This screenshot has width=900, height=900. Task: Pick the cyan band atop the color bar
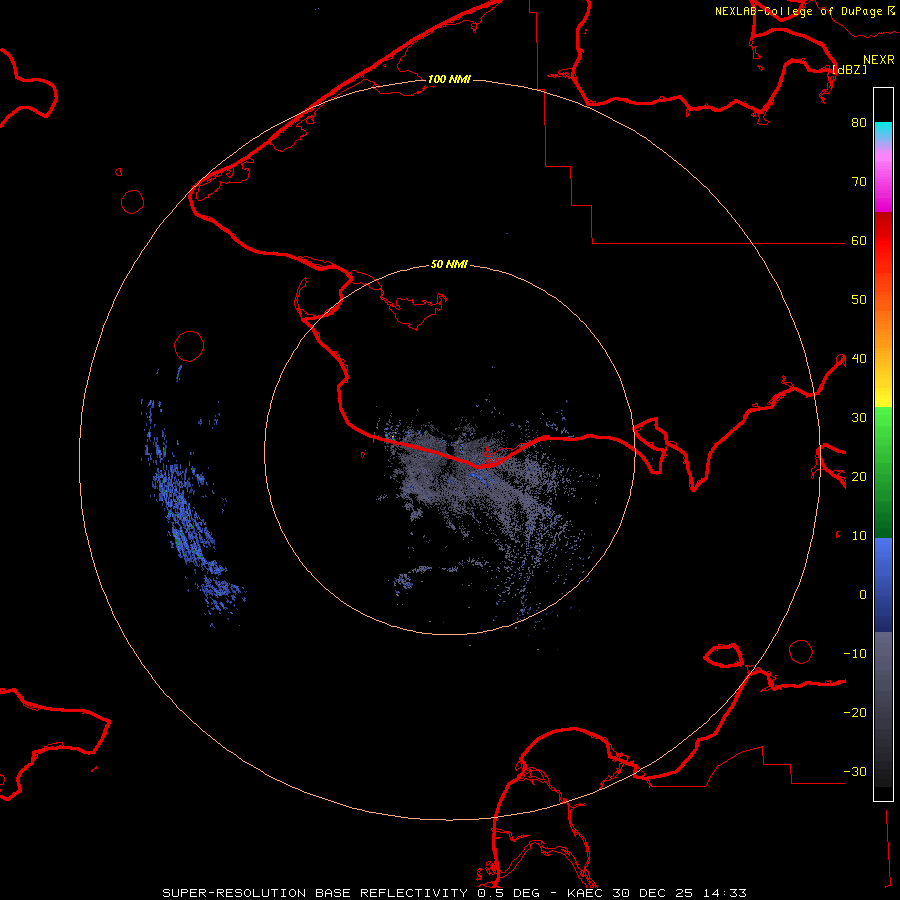click(x=883, y=131)
